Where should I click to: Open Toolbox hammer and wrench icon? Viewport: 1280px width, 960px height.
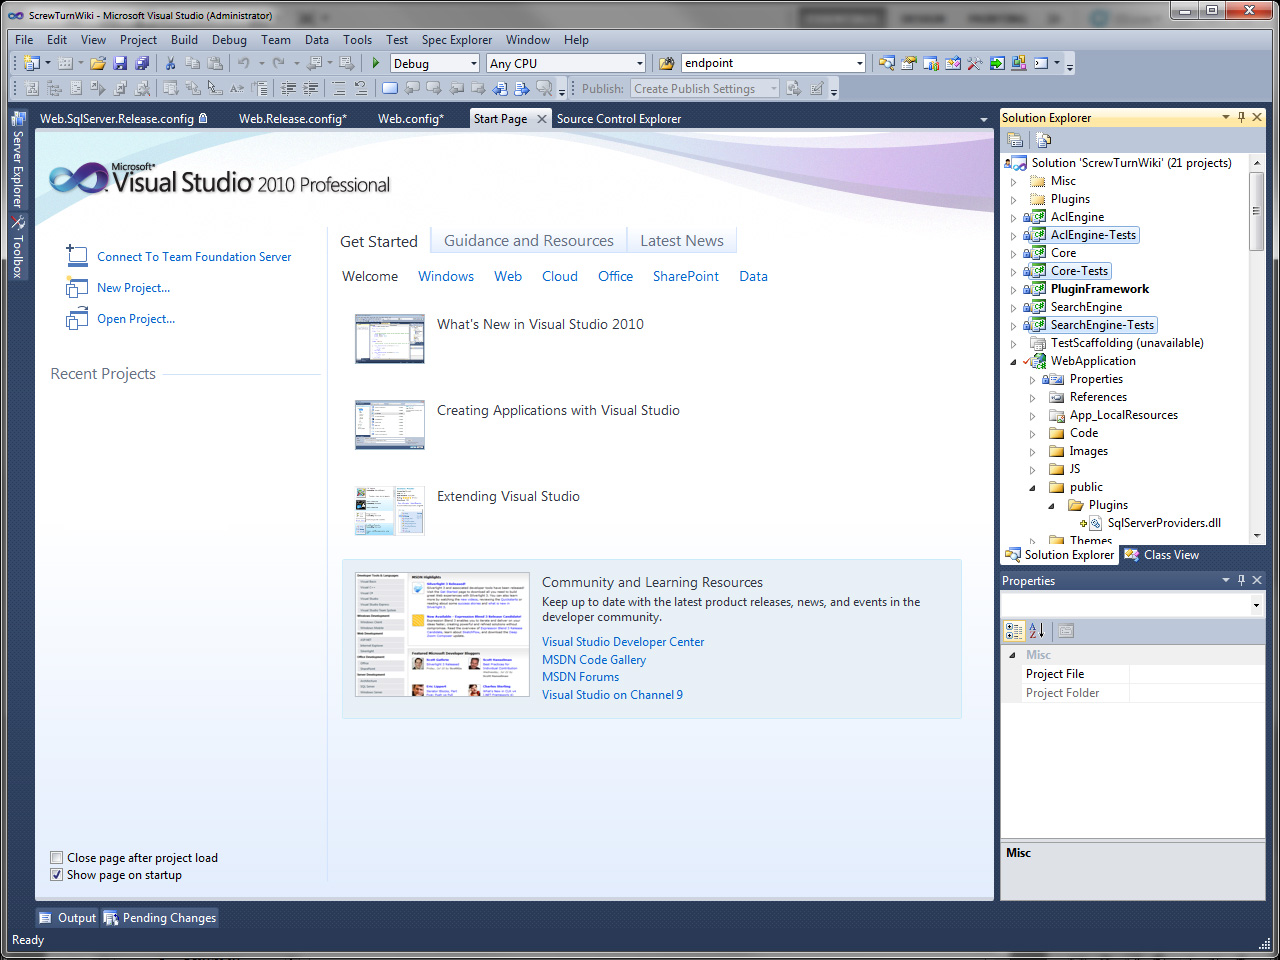point(974,63)
